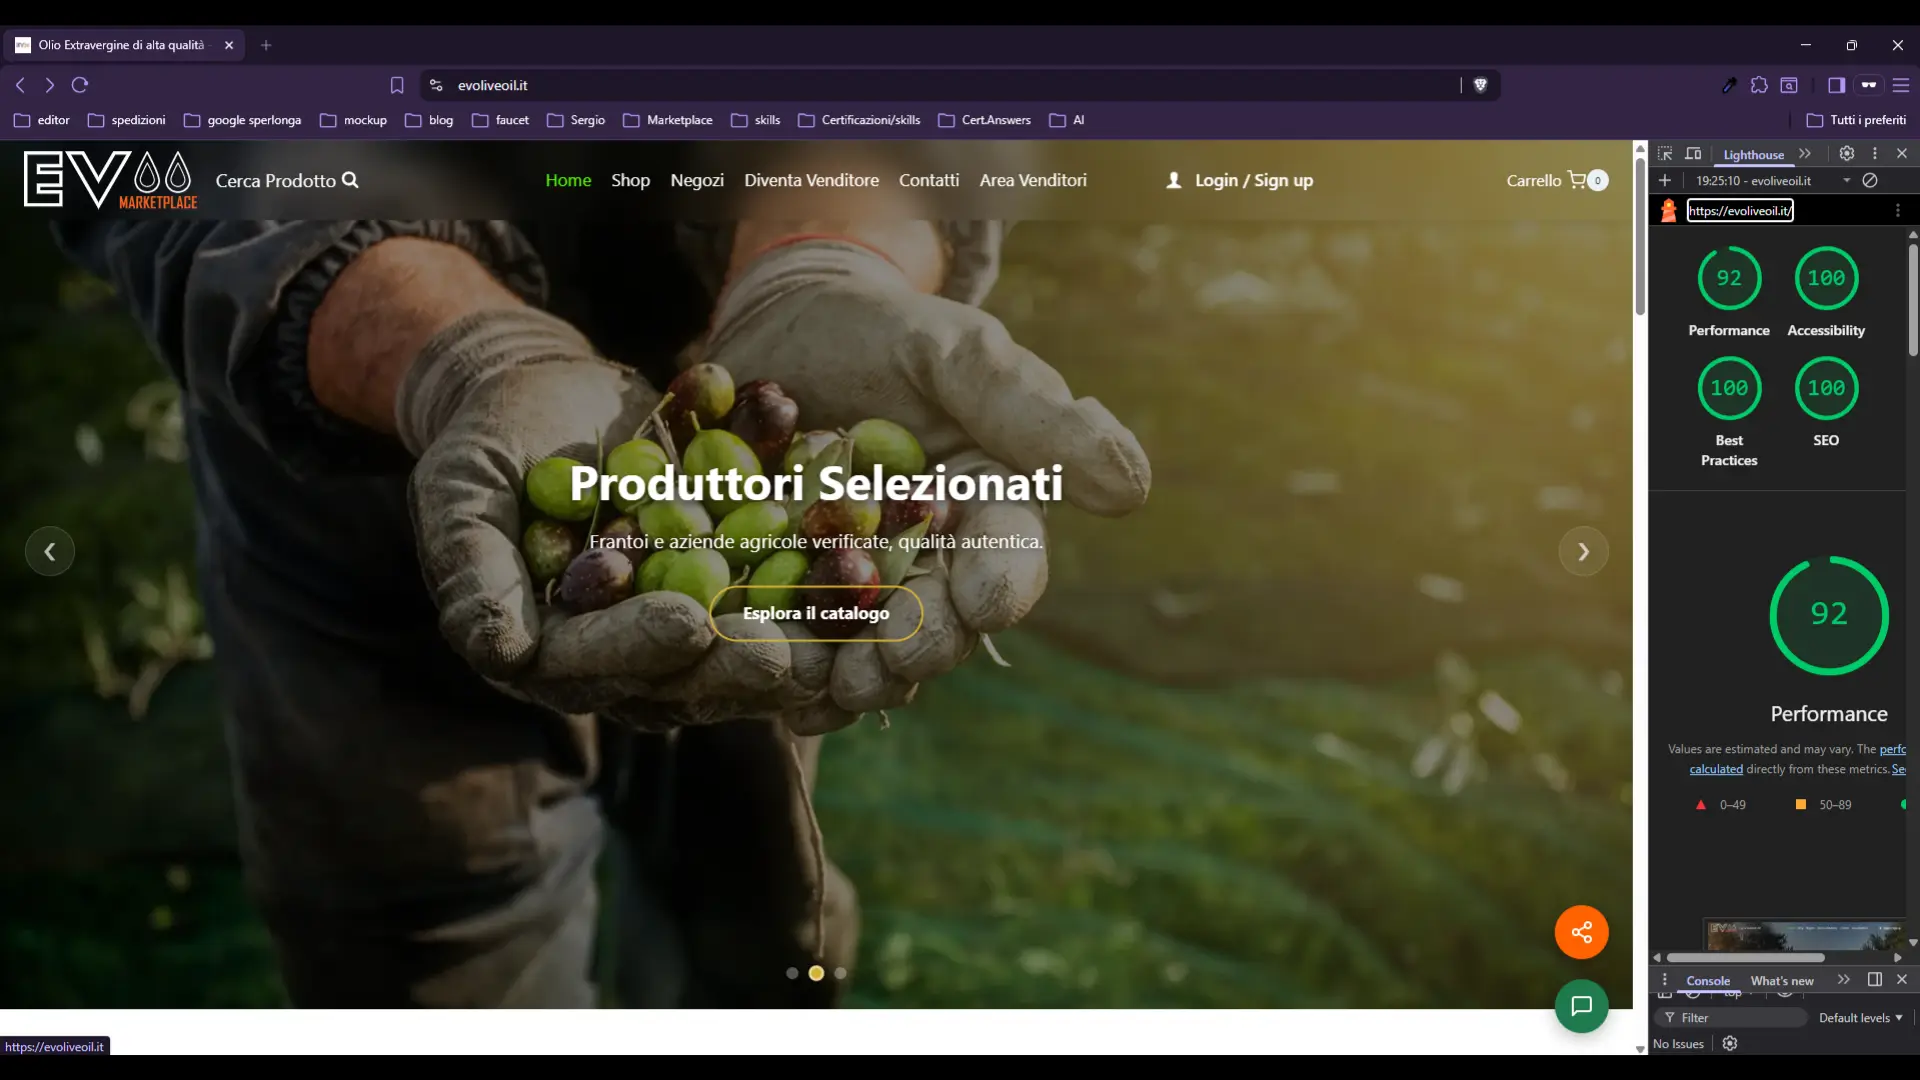1920x1080 pixels.
Task: Click the Esplora il catalogo button
Action: tap(815, 613)
